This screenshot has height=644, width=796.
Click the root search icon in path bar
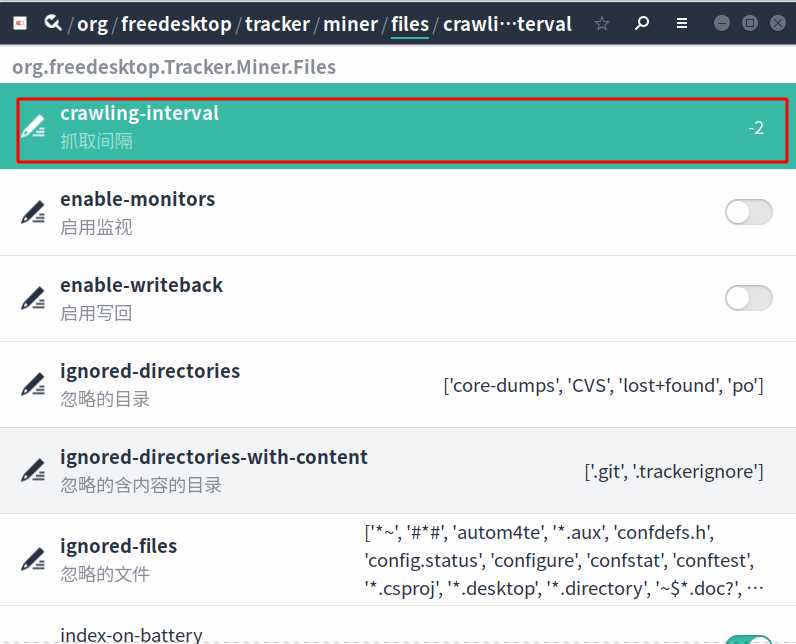point(53,23)
